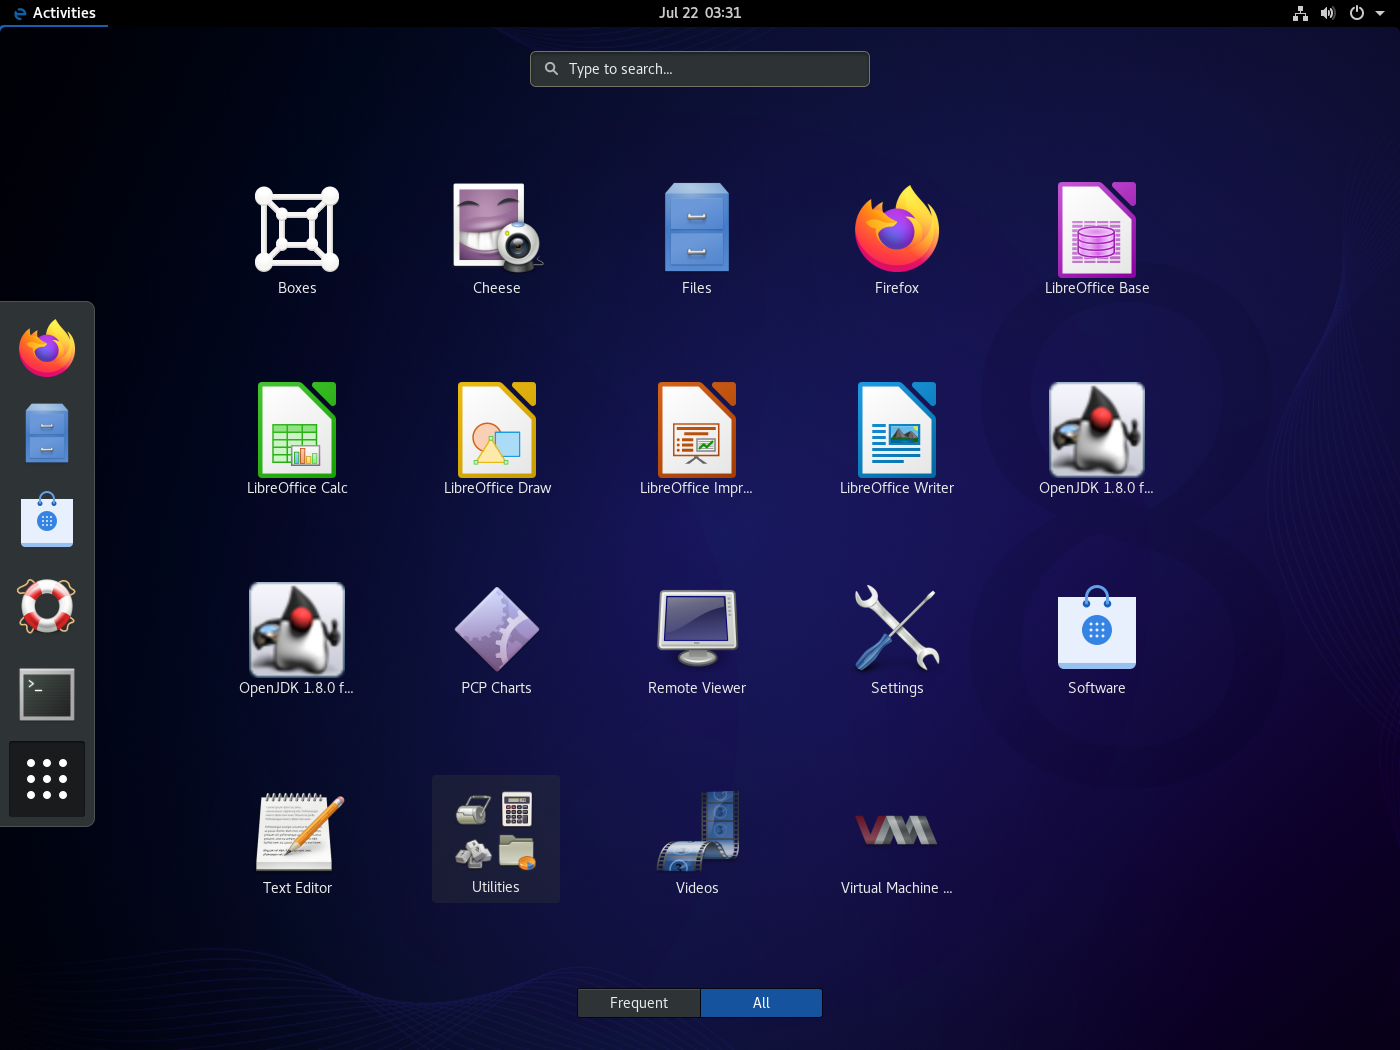Open the Videos application
Screen dimensions: 1400x1050
(x=696, y=830)
